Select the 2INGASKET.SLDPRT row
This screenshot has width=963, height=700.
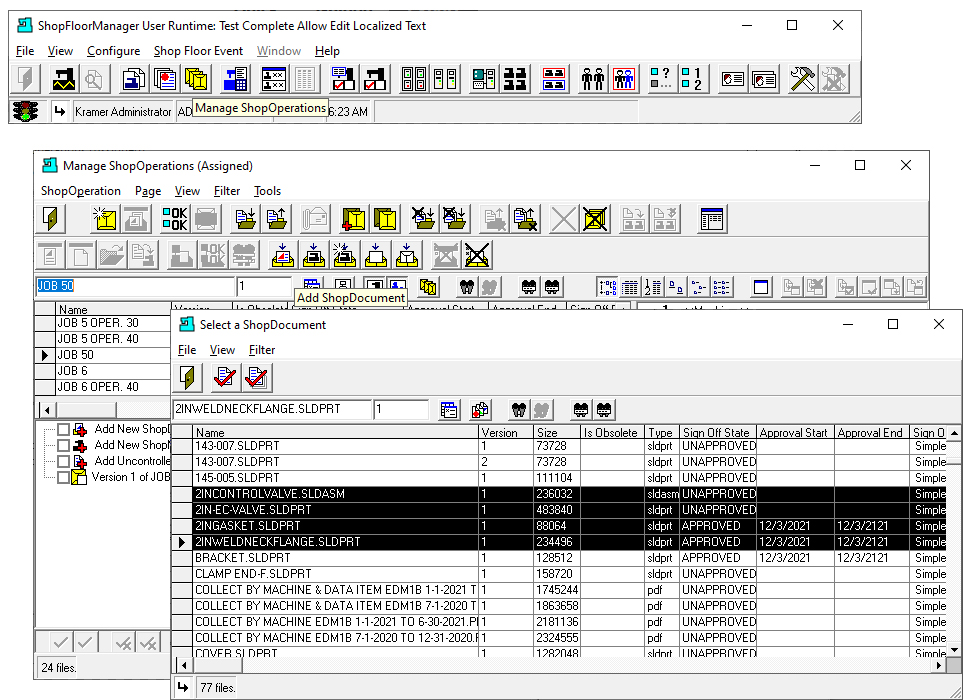click(x=560, y=526)
